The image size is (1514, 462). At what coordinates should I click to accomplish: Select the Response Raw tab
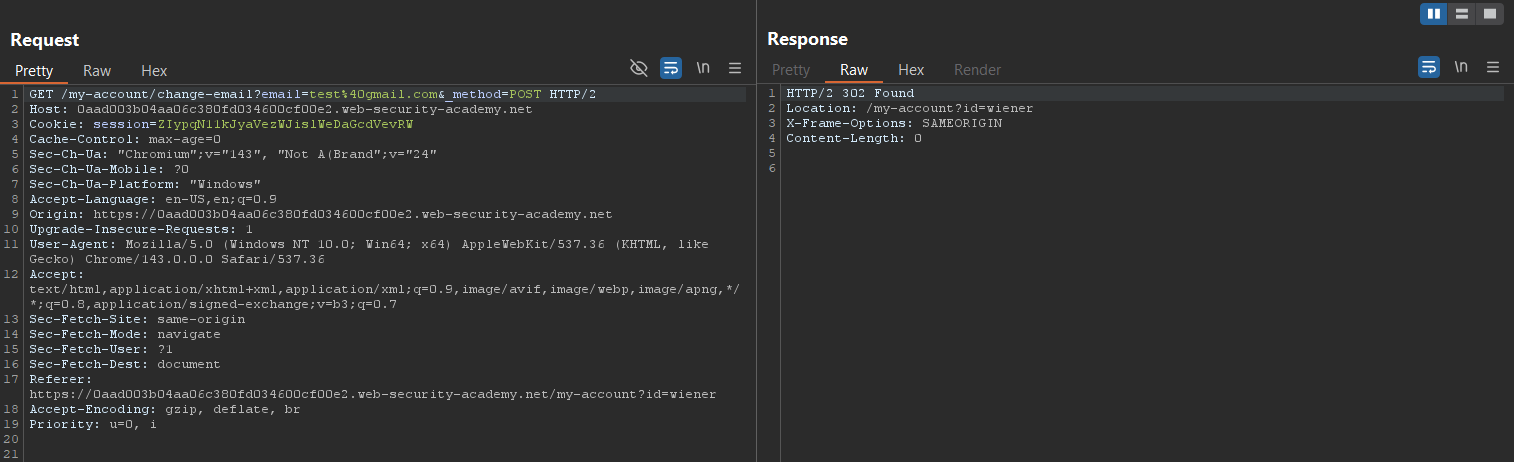854,70
